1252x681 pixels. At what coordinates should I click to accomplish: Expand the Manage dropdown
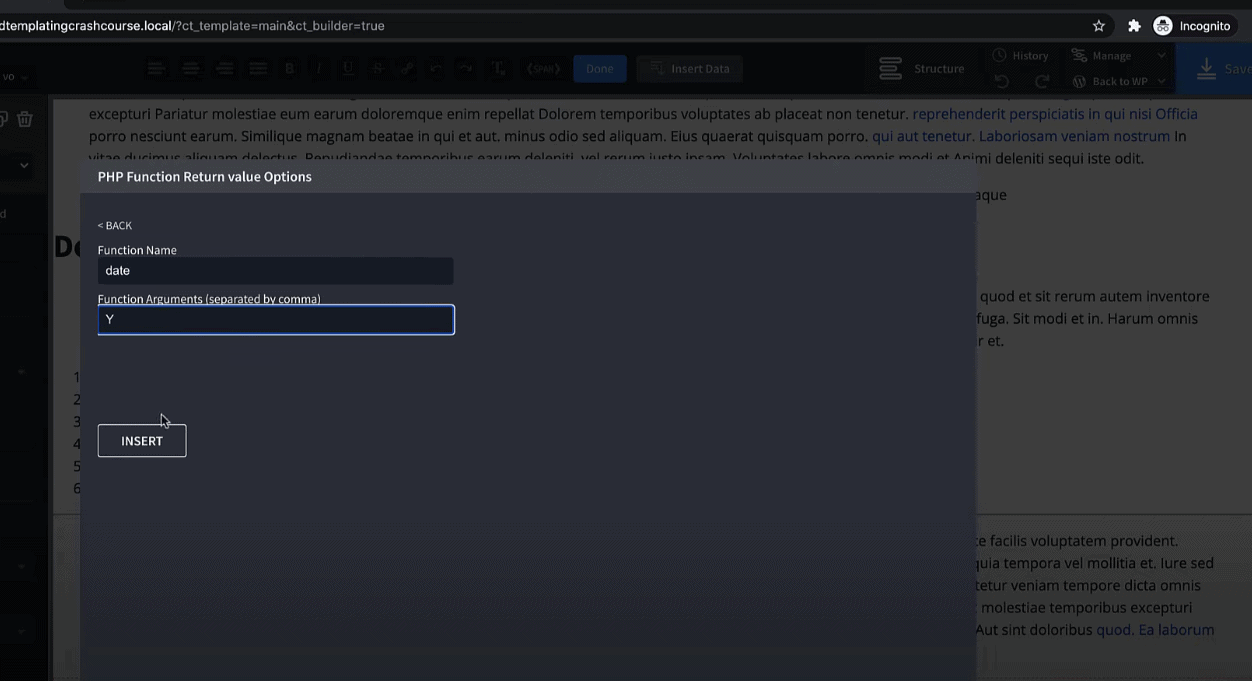[x=1117, y=56]
